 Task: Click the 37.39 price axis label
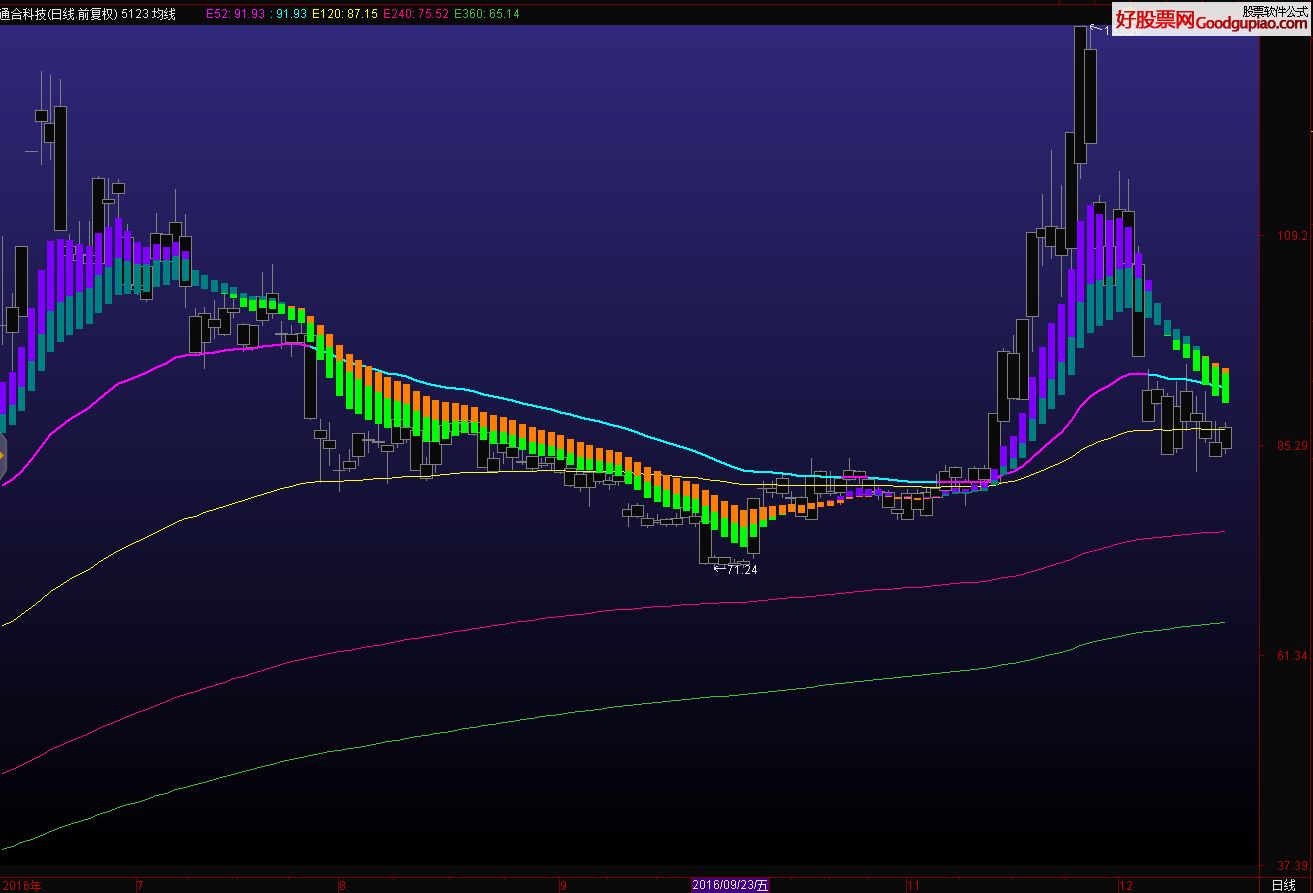coord(1293,866)
